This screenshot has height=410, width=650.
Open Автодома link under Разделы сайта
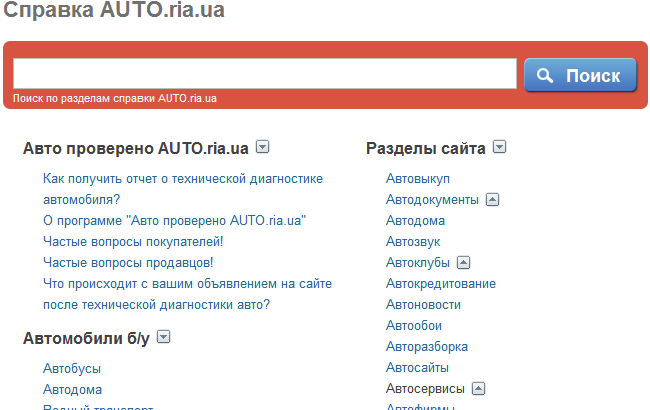coord(415,221)
